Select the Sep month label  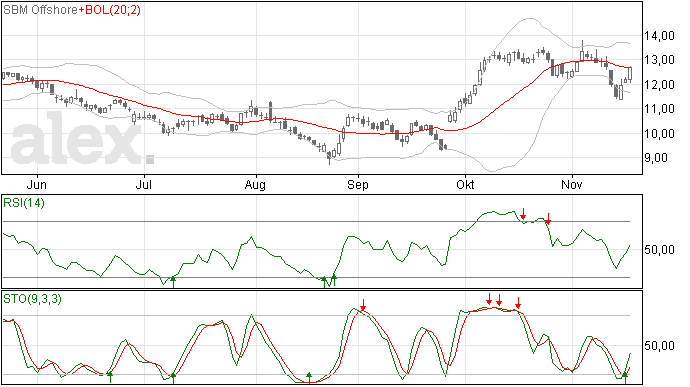click(358, 185)
